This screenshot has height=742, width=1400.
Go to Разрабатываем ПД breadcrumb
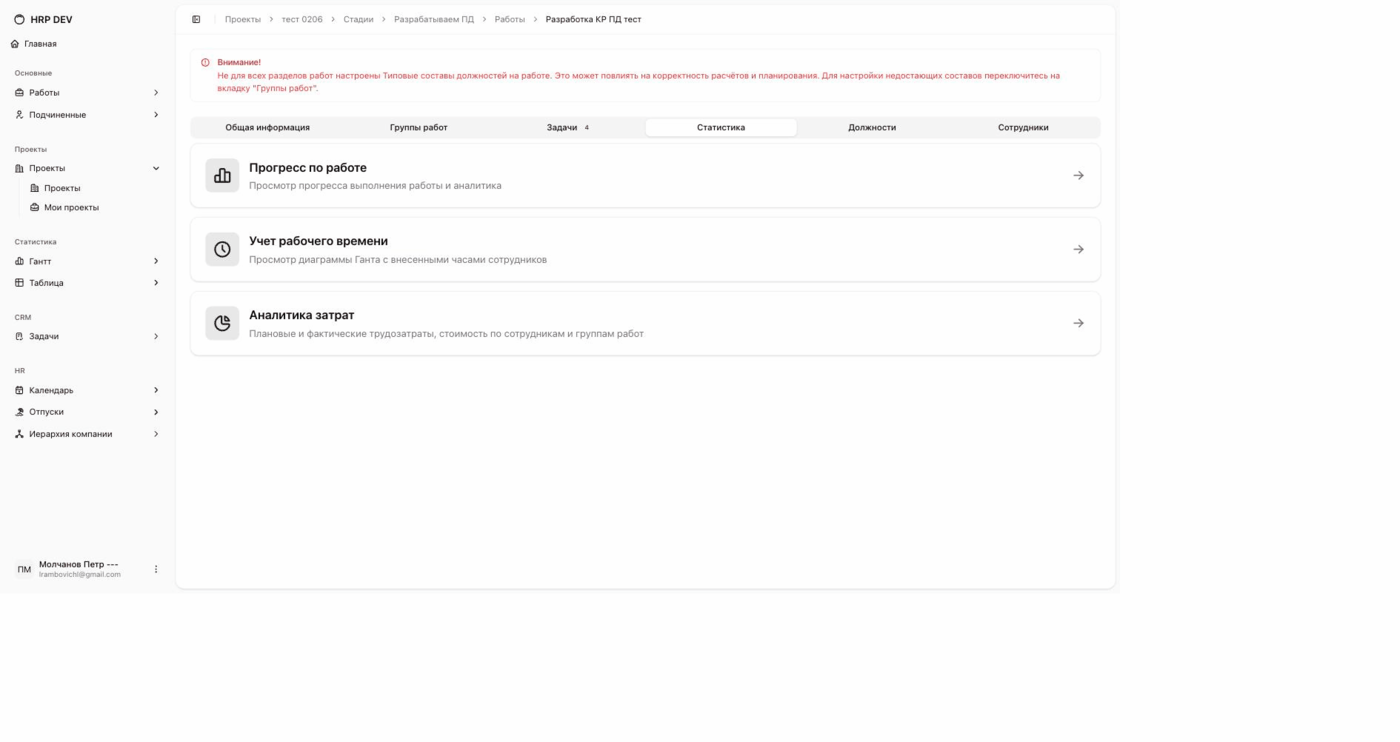pyautogui.click(x=434, y=19)
